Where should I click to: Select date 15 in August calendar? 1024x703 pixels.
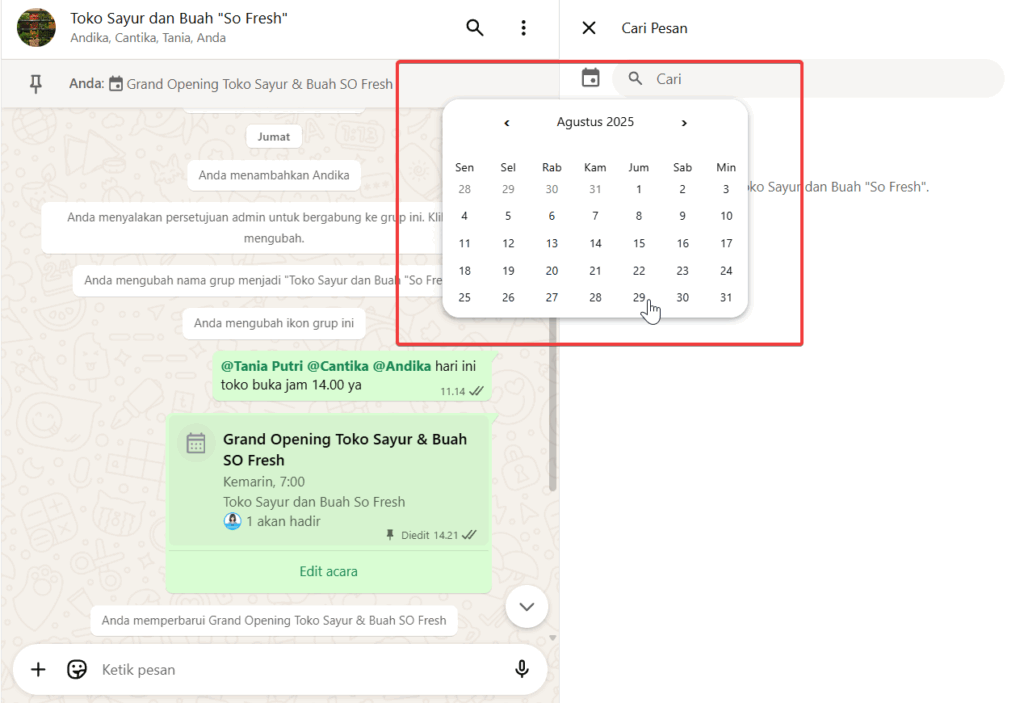tap(639, 243)
